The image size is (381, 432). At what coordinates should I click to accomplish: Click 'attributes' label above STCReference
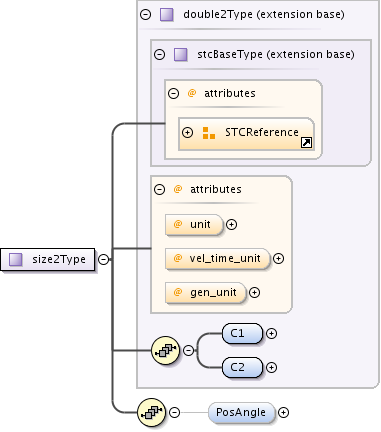230,93
